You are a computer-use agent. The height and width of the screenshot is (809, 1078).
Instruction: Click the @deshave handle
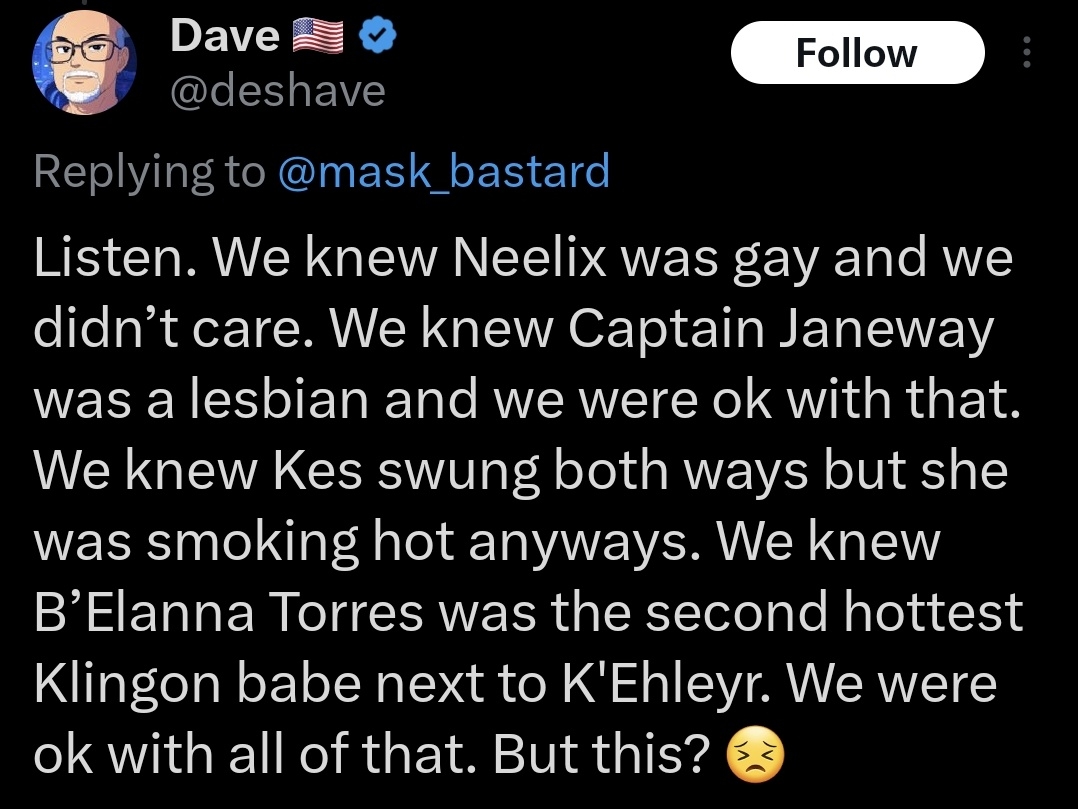pyautogui.click(x=278, y=92)
